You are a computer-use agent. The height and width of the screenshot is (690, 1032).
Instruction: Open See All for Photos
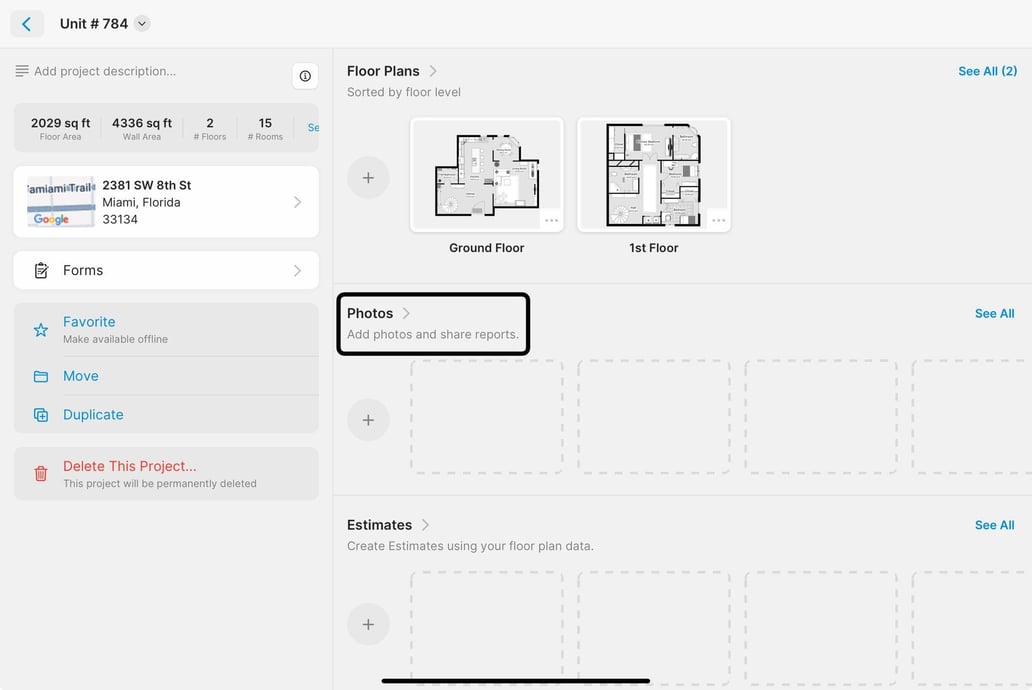click(x=994, y=313)
